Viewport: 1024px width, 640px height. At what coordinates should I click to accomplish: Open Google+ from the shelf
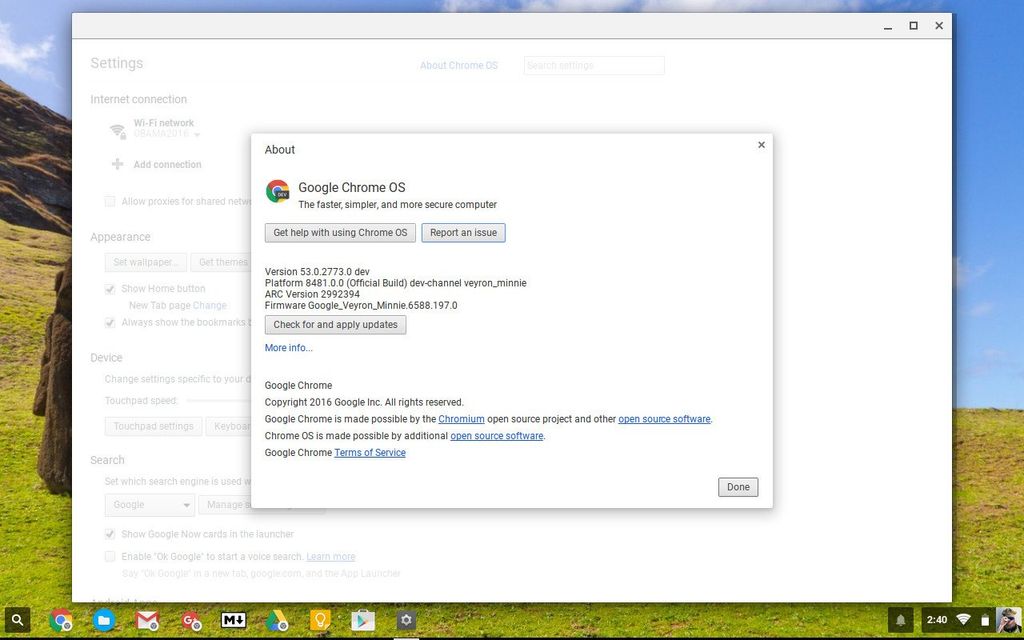point(190,620)
